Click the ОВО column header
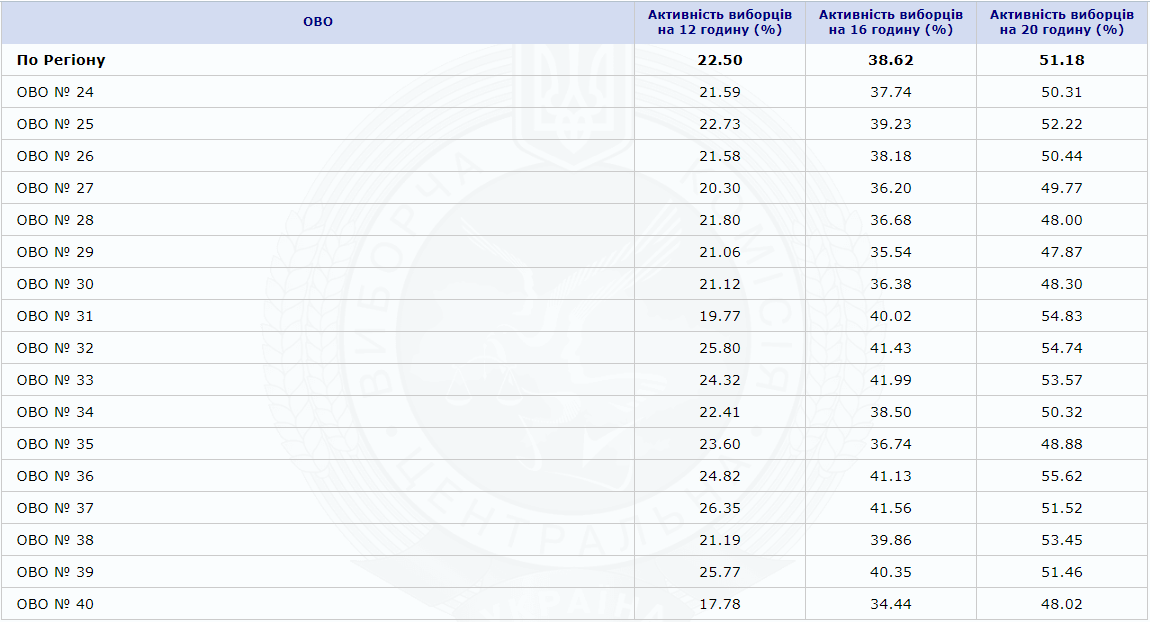The image size is (1150, 622). pos(318,22)
